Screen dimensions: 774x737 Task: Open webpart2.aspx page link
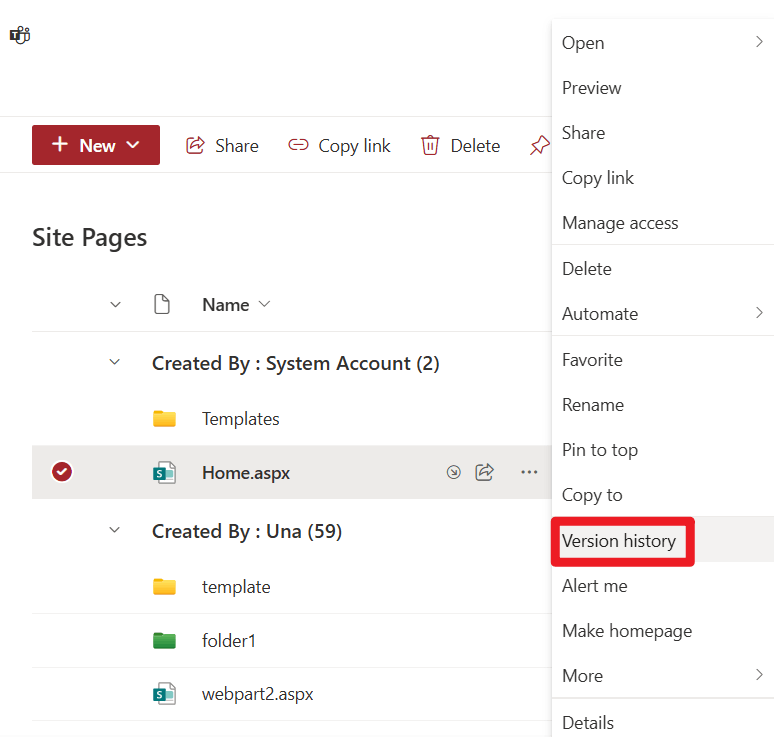click(257, 694)
